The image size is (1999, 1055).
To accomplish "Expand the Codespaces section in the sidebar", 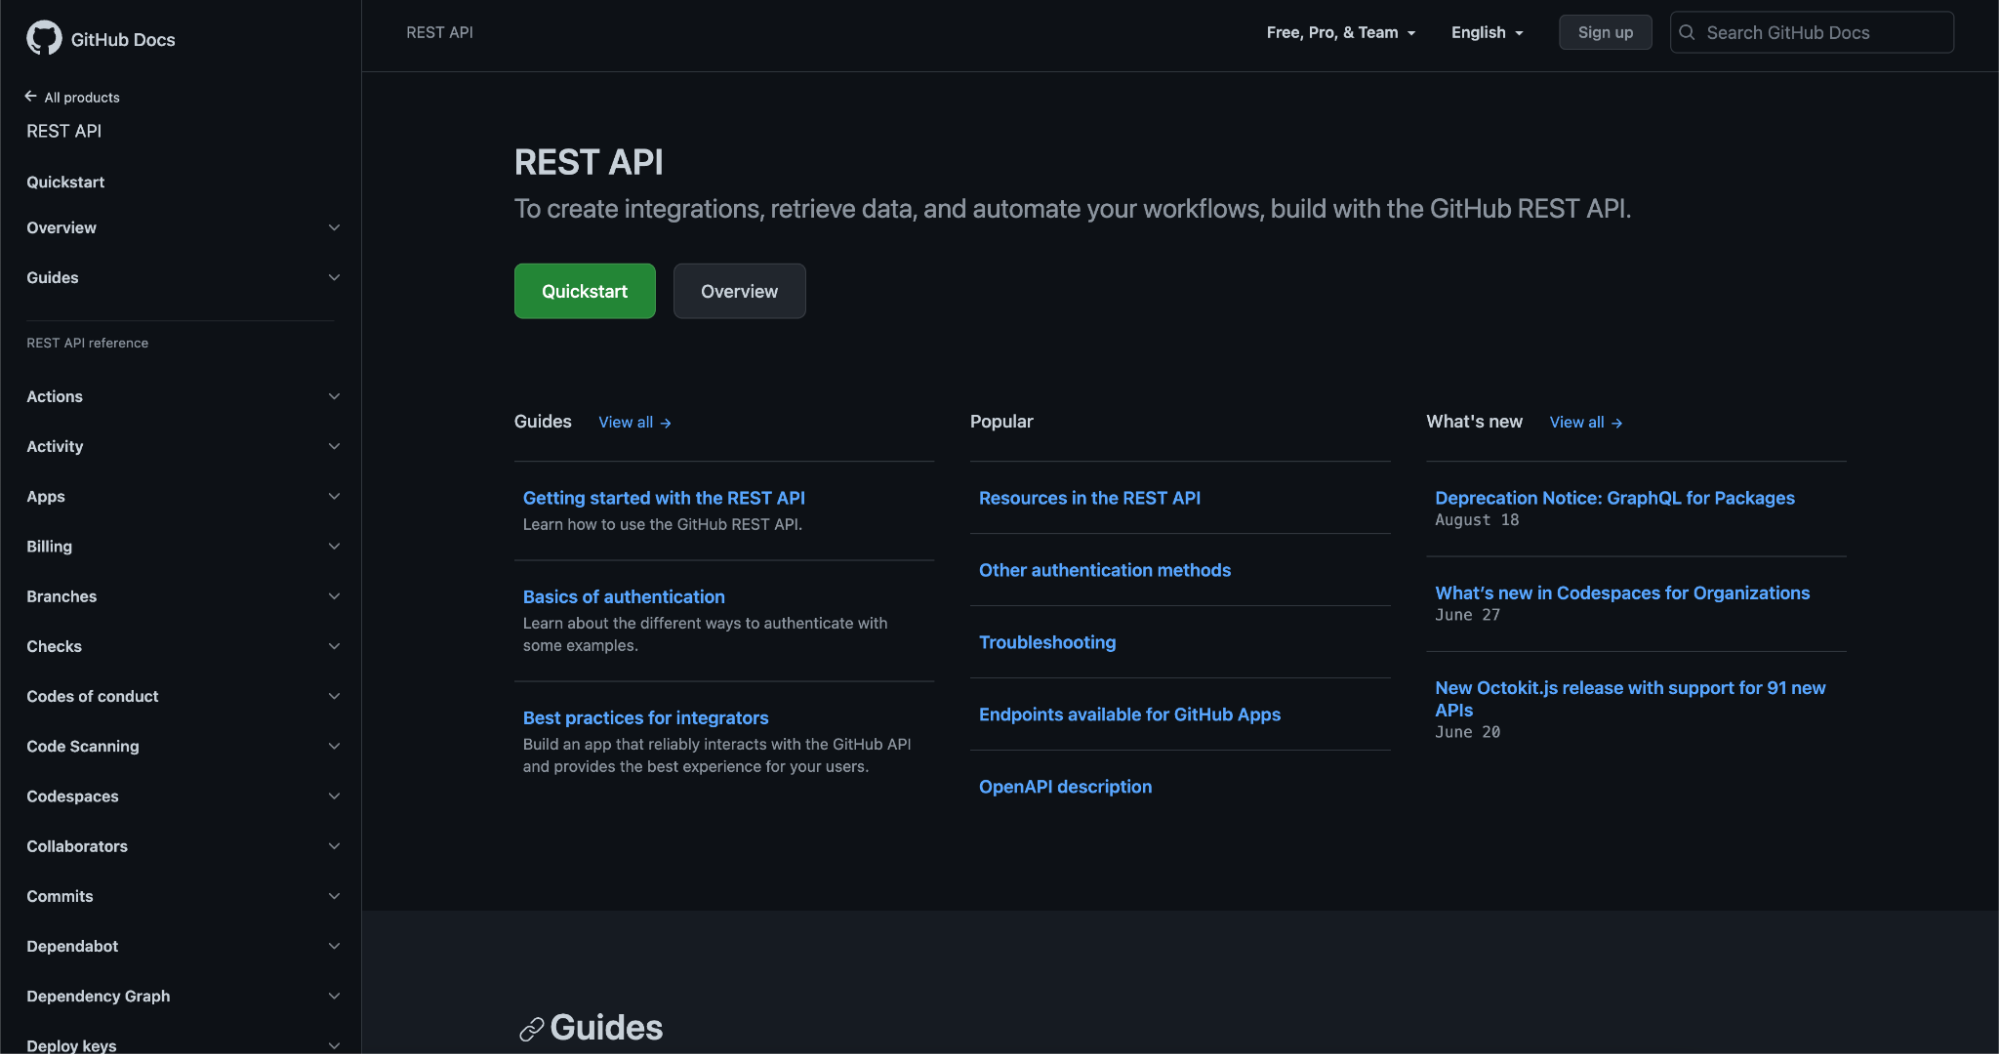I will tap(334, 795).
